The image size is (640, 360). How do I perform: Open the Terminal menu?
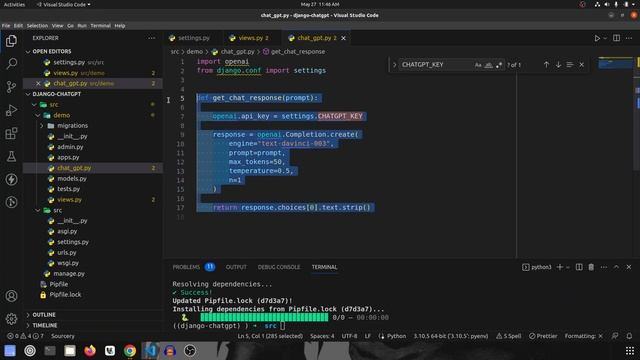coord(100,26)
